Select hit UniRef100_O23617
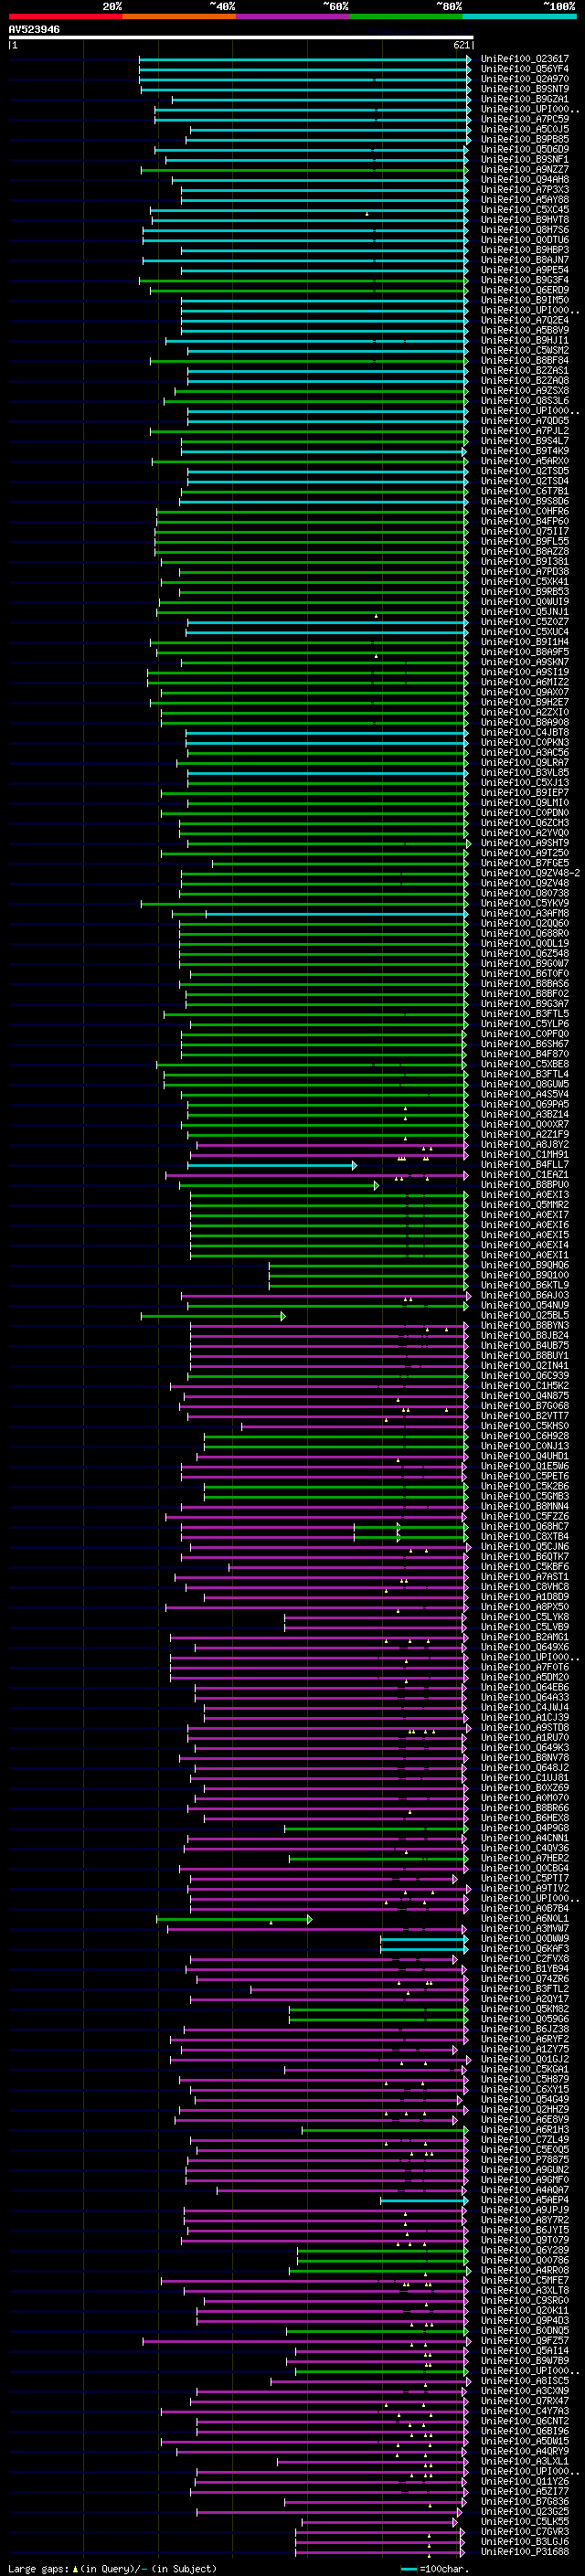The image size is (585, 2576). (525, 59)
